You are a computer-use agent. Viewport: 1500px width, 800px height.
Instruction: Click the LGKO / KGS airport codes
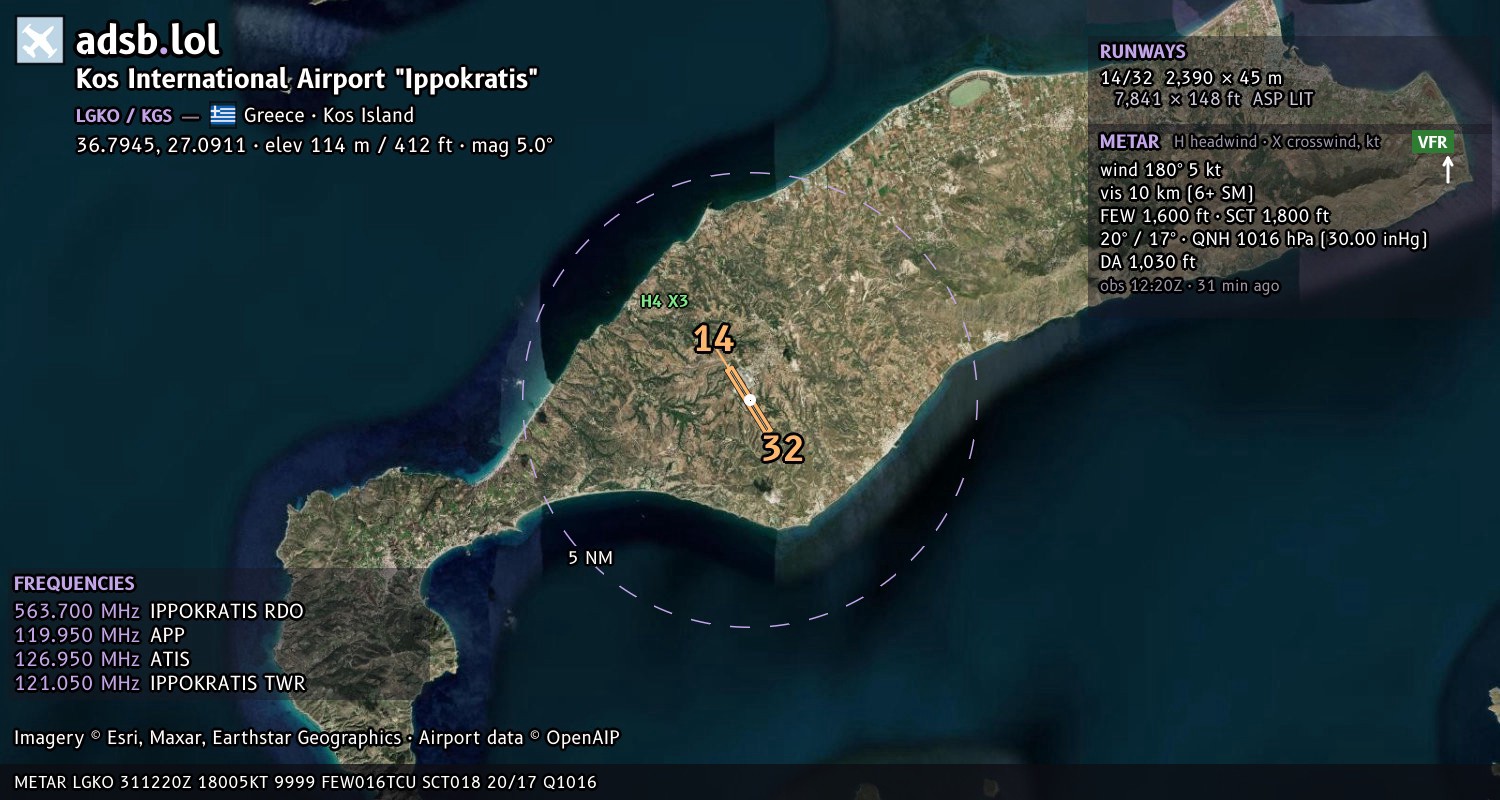[x=124, y=115]
